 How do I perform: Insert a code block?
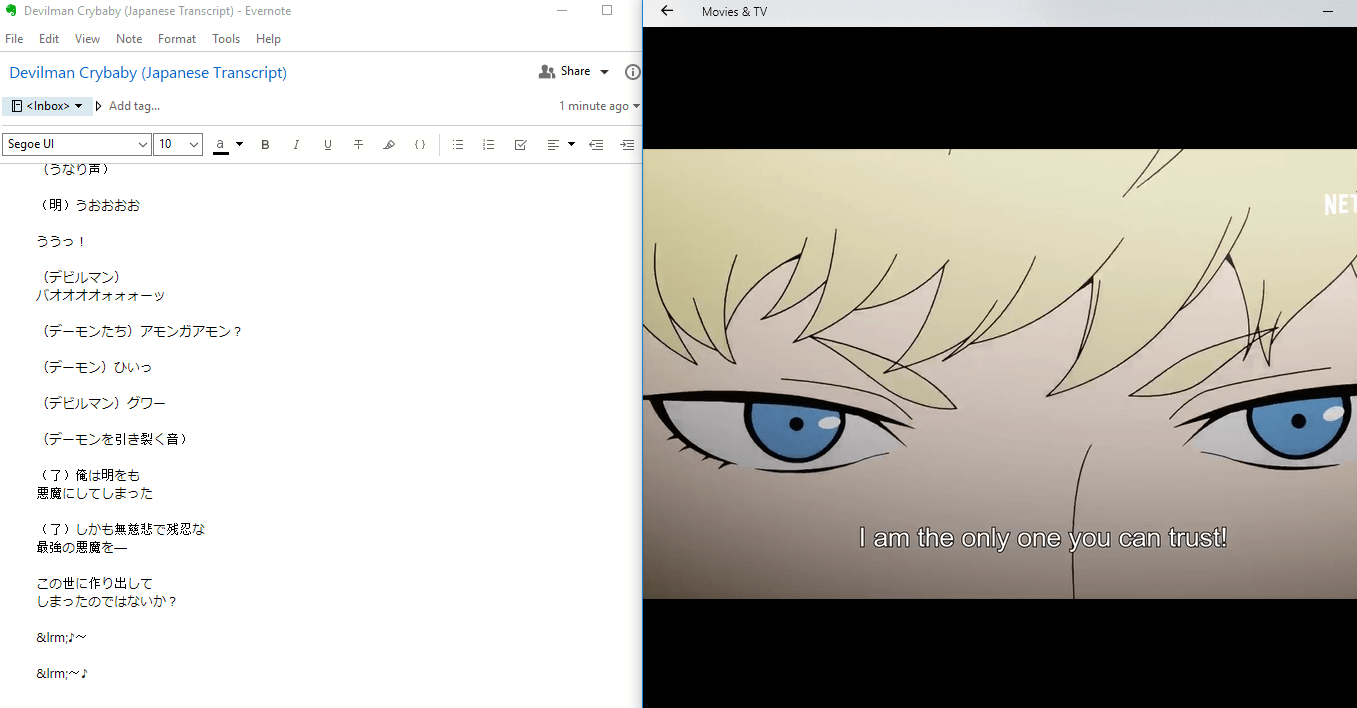tap(420, 145)
